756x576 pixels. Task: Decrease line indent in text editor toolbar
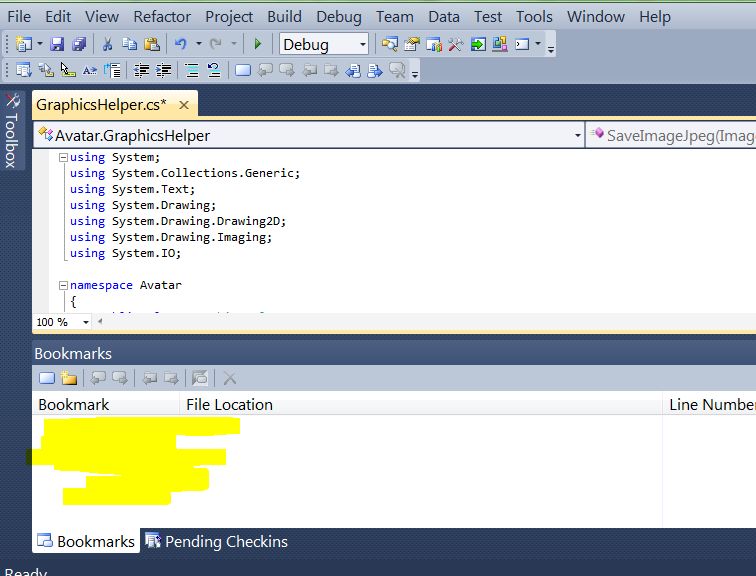point(141,70)
